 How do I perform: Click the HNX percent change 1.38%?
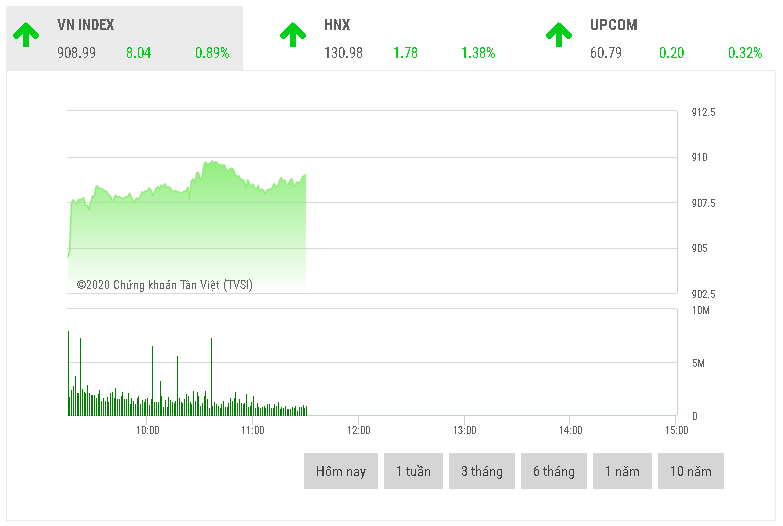(478, 53)
